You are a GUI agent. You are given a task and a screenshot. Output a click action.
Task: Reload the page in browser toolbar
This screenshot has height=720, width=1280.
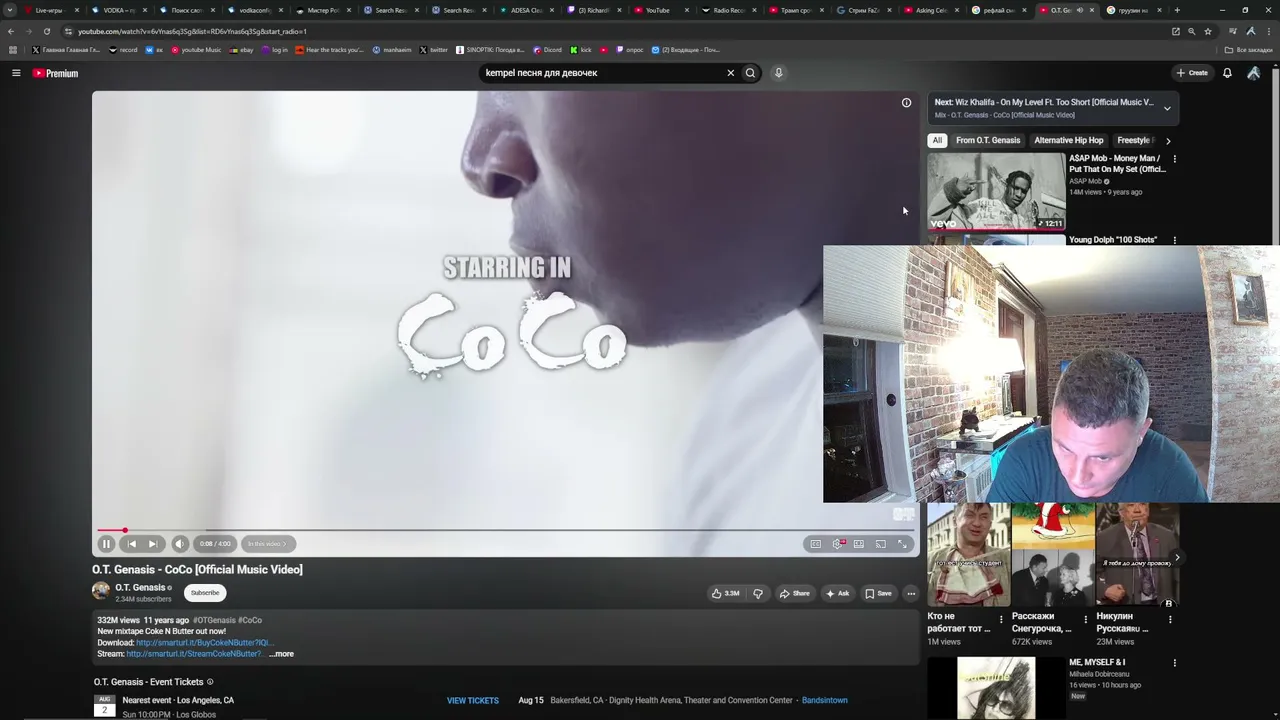tap(46, 31)
